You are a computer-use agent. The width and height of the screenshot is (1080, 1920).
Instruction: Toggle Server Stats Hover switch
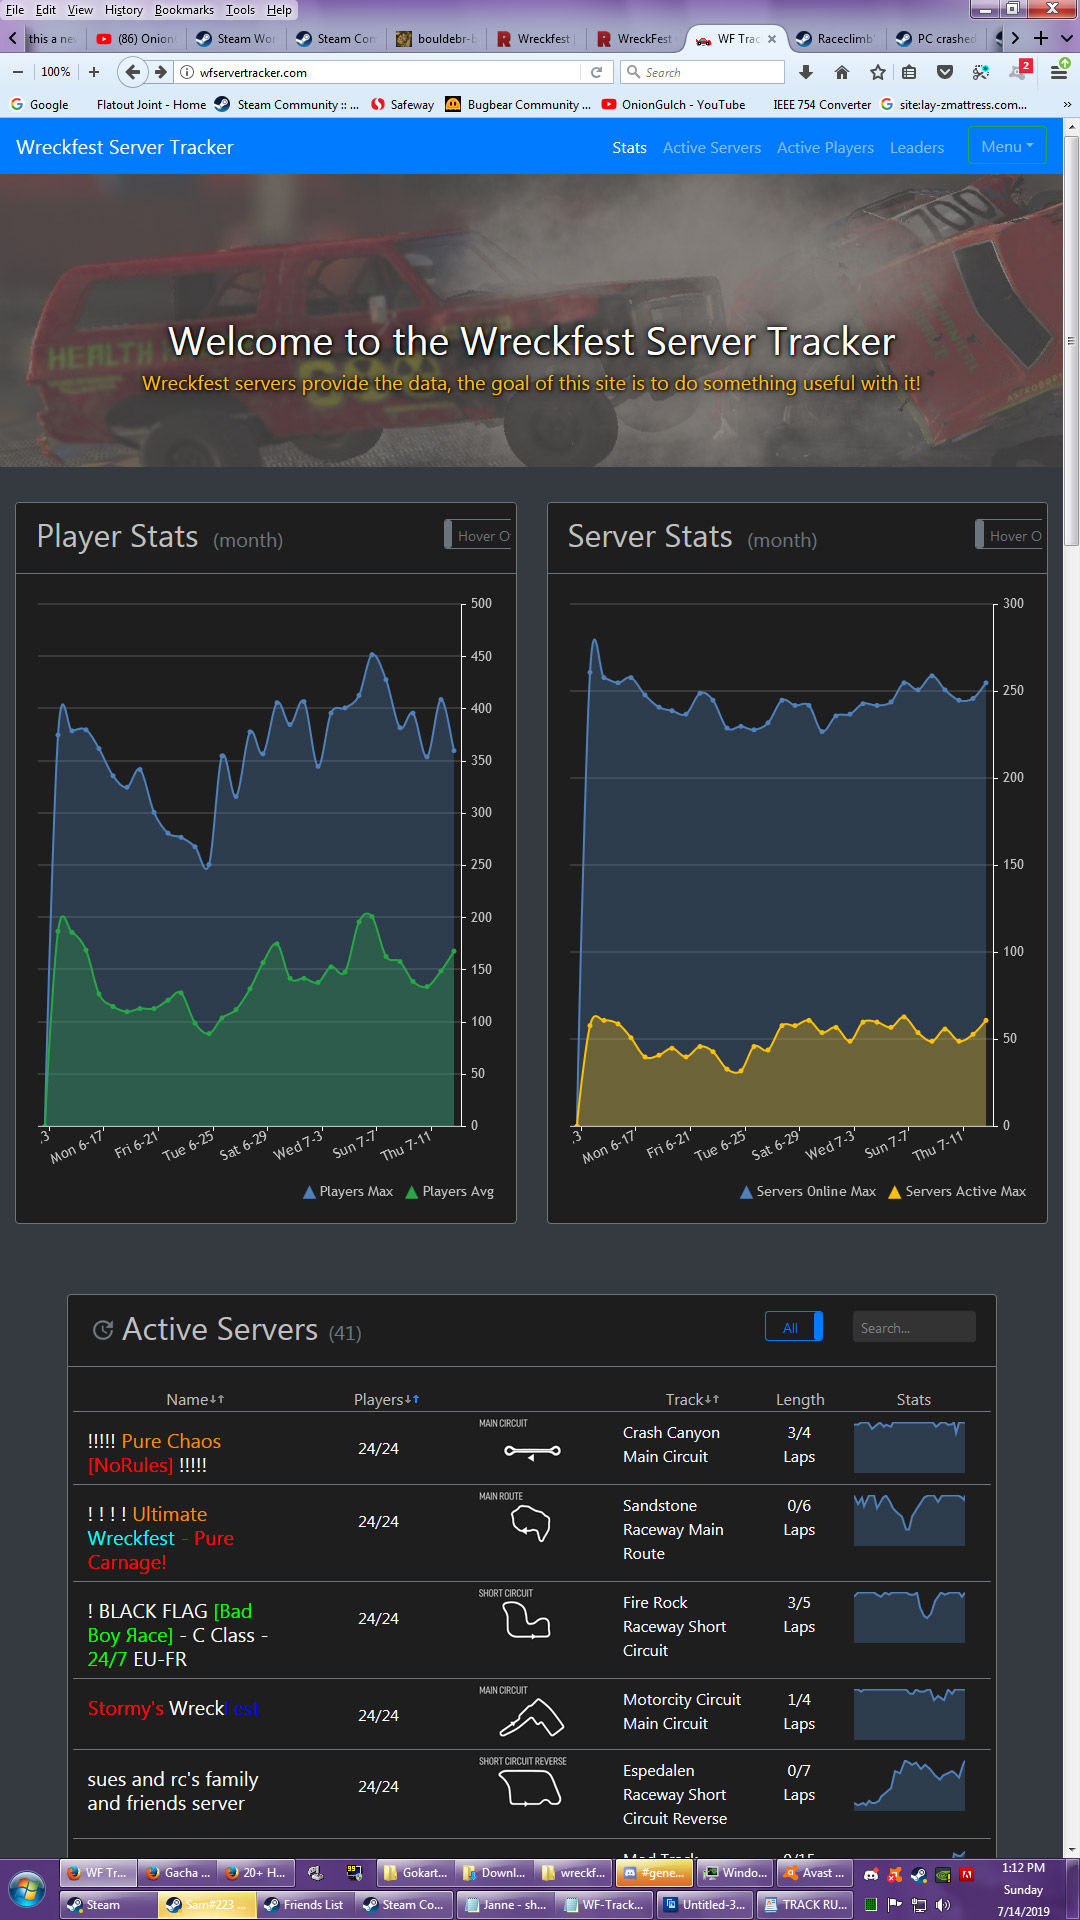coord(1009,535)
